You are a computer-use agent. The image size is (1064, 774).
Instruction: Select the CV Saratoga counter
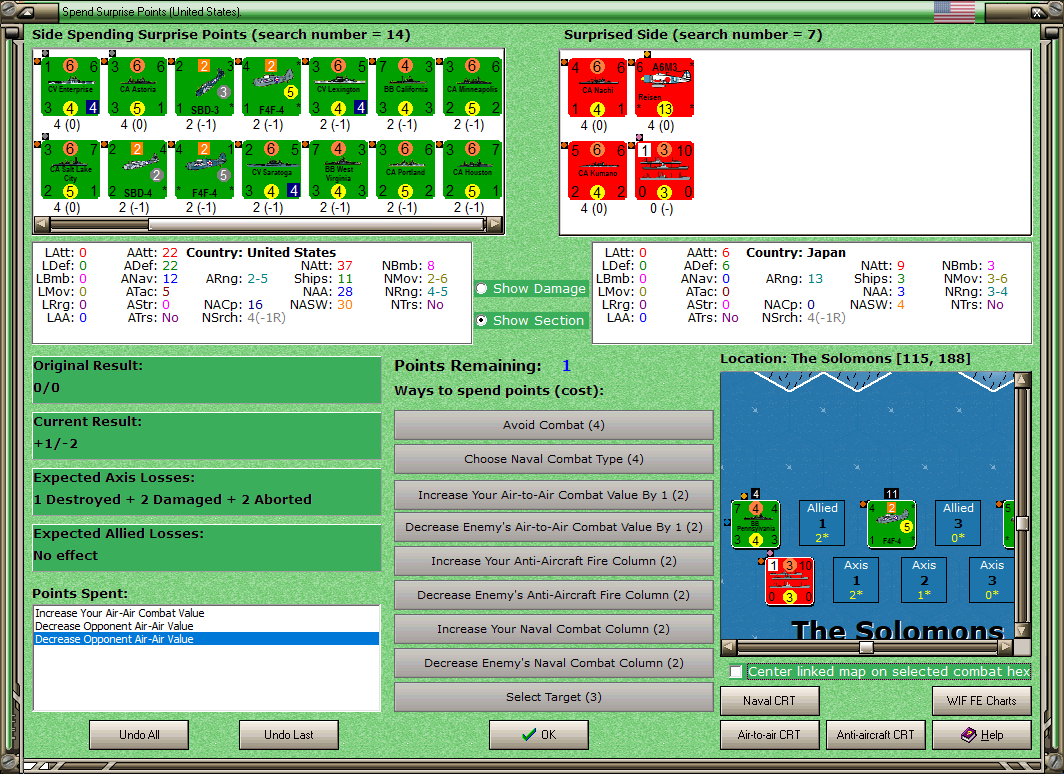coord(271,170)
